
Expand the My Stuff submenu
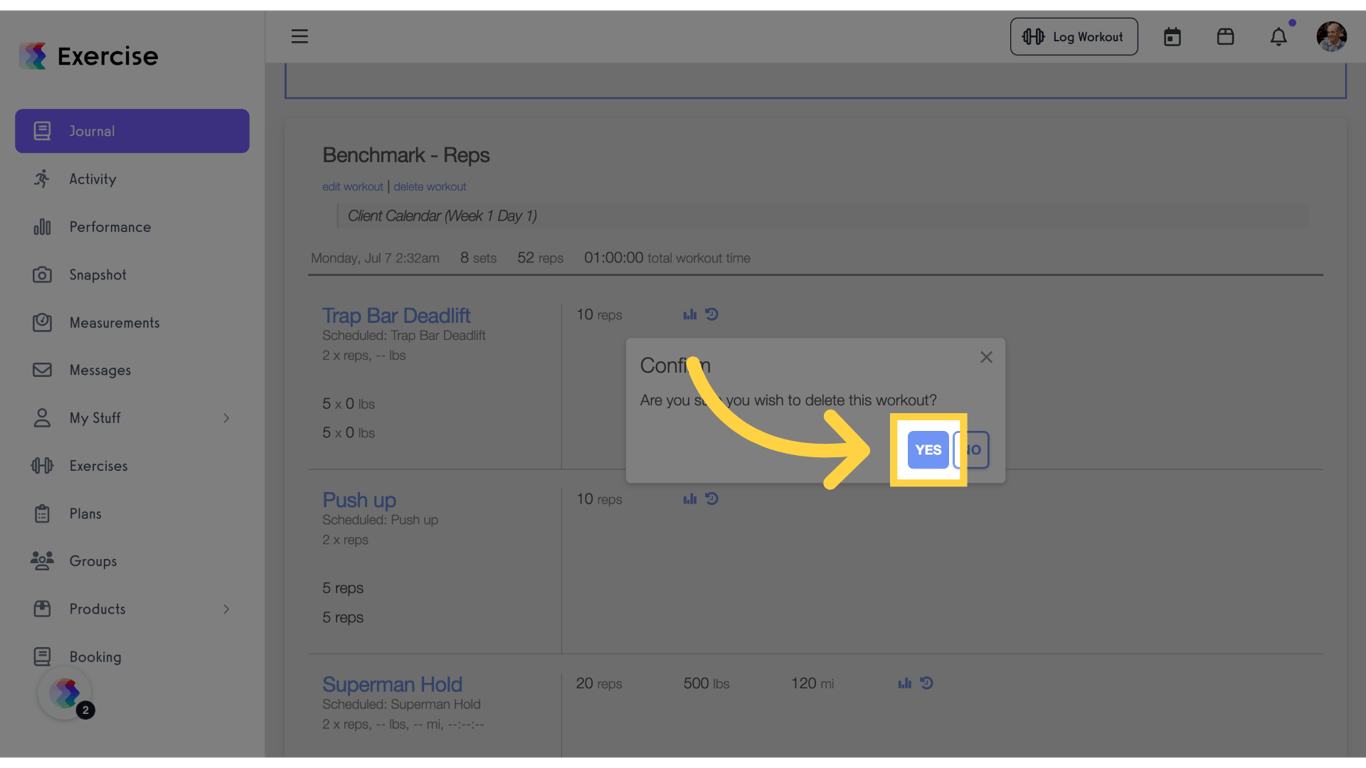coord(226,418)
